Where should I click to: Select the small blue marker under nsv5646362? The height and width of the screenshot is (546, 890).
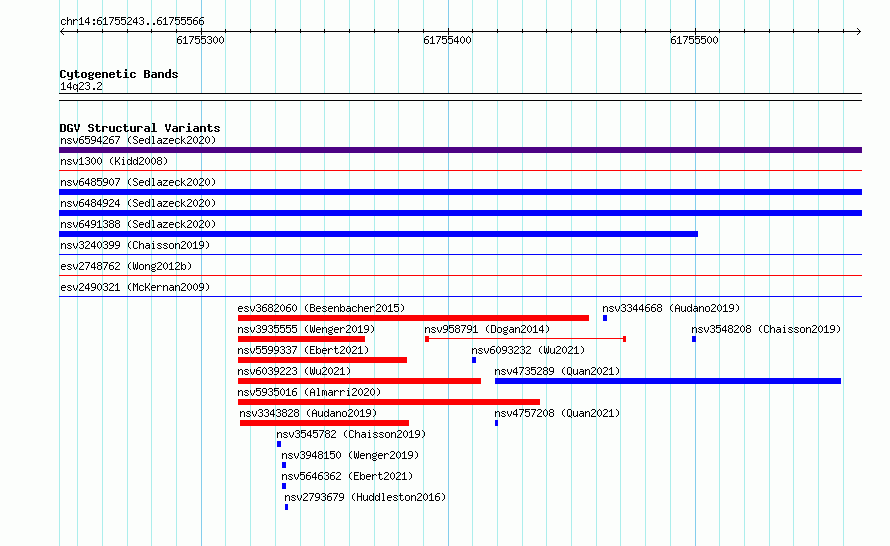pos(284,486)
